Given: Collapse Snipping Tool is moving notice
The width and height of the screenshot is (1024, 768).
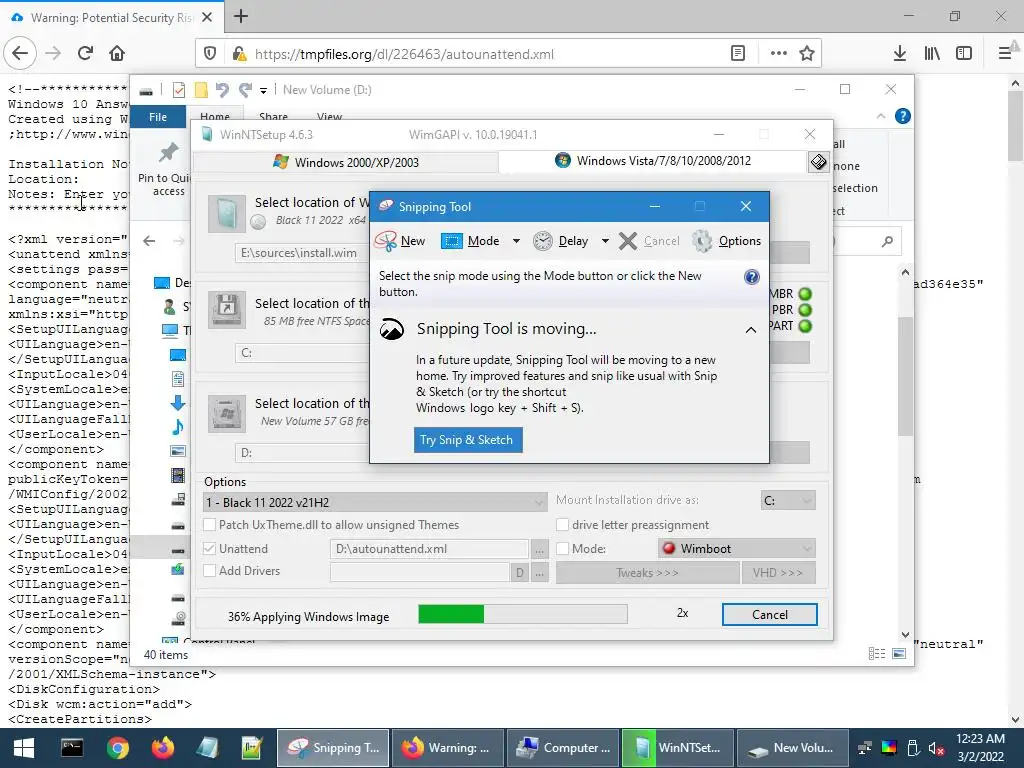Looking at the screenshot, I should [751, 330].
